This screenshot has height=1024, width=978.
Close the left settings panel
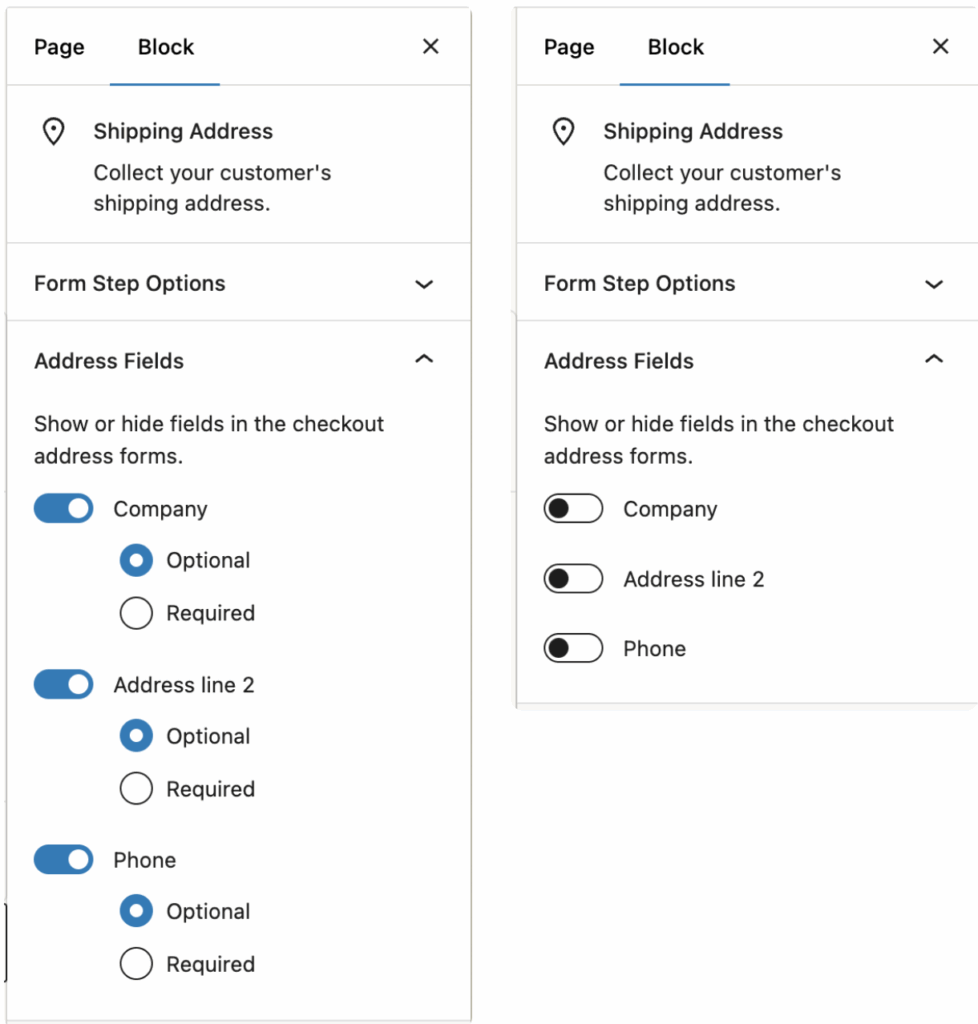431,47
